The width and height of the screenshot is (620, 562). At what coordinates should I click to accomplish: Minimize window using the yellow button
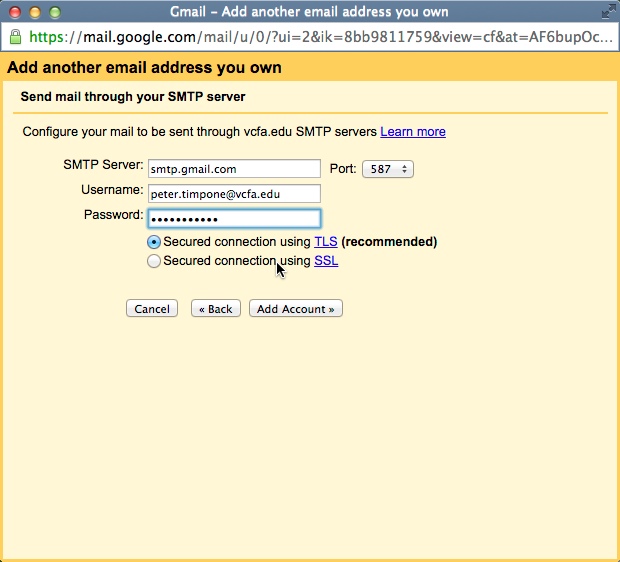tap(35, 12)
